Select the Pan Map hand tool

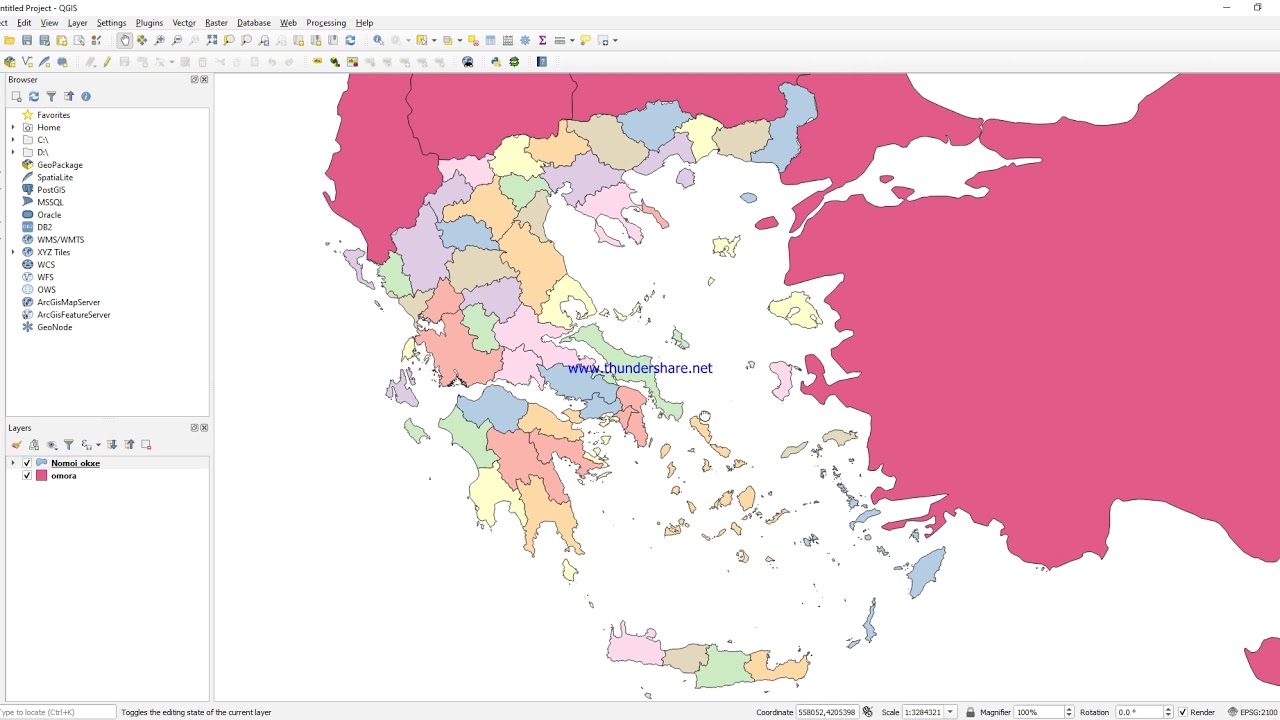point(124,40)
